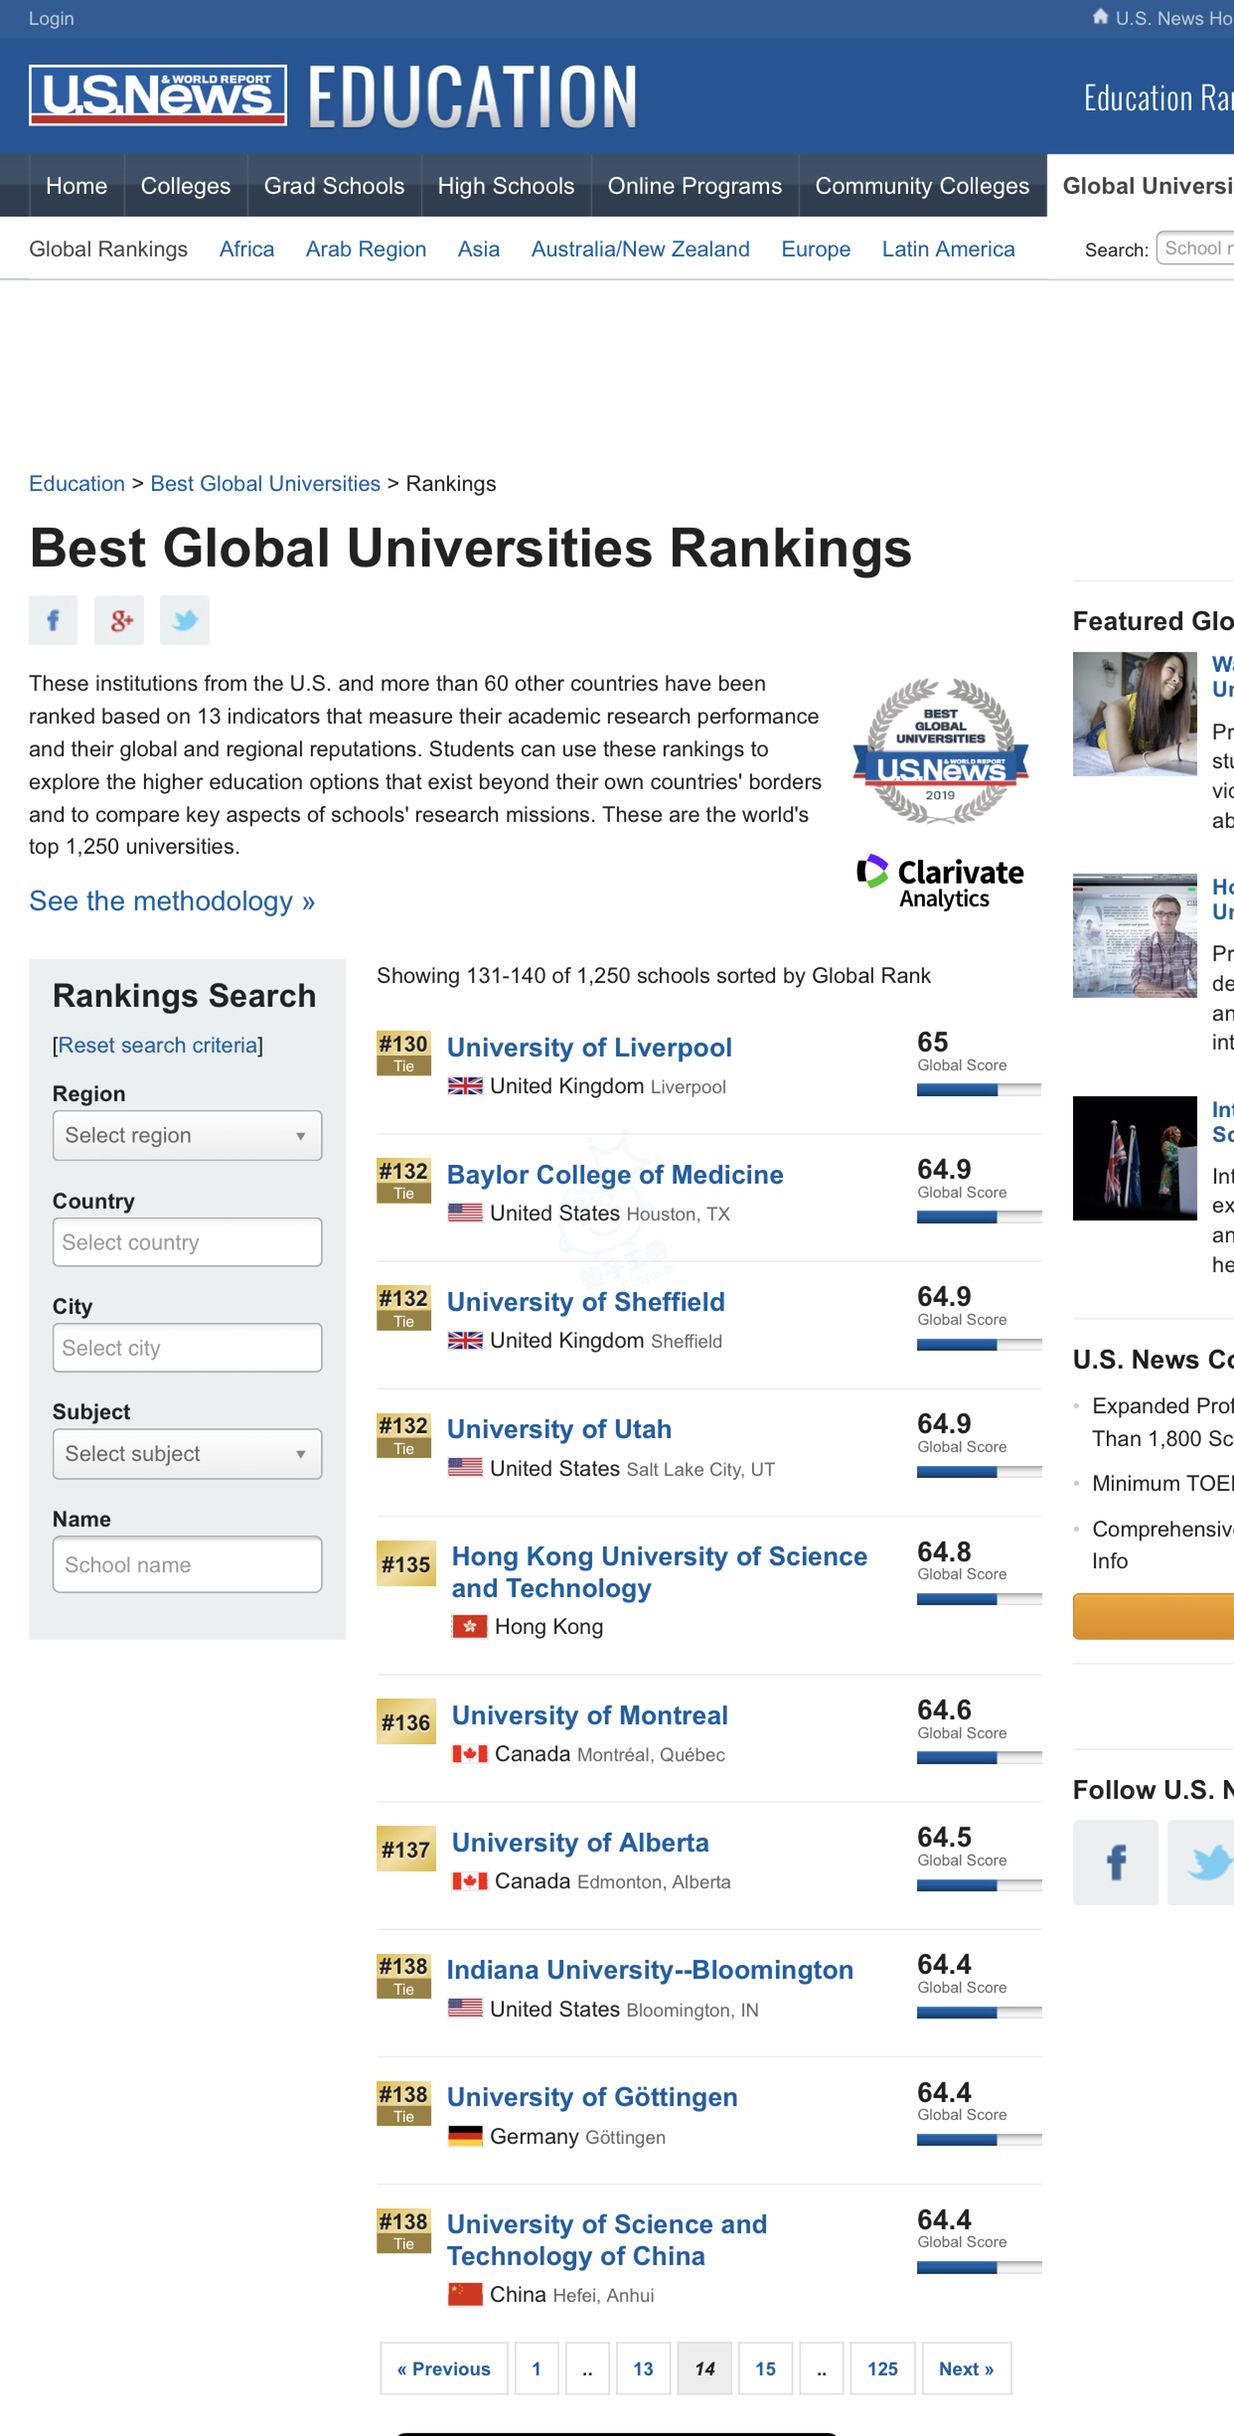Viewport: 1234px width, 2436px height.
Task: Jump to page 15 of results
Action: [x=765, y=2368]
